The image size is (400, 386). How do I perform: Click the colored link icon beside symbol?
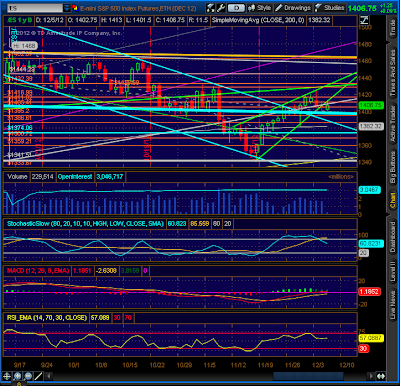click(76, 8)
